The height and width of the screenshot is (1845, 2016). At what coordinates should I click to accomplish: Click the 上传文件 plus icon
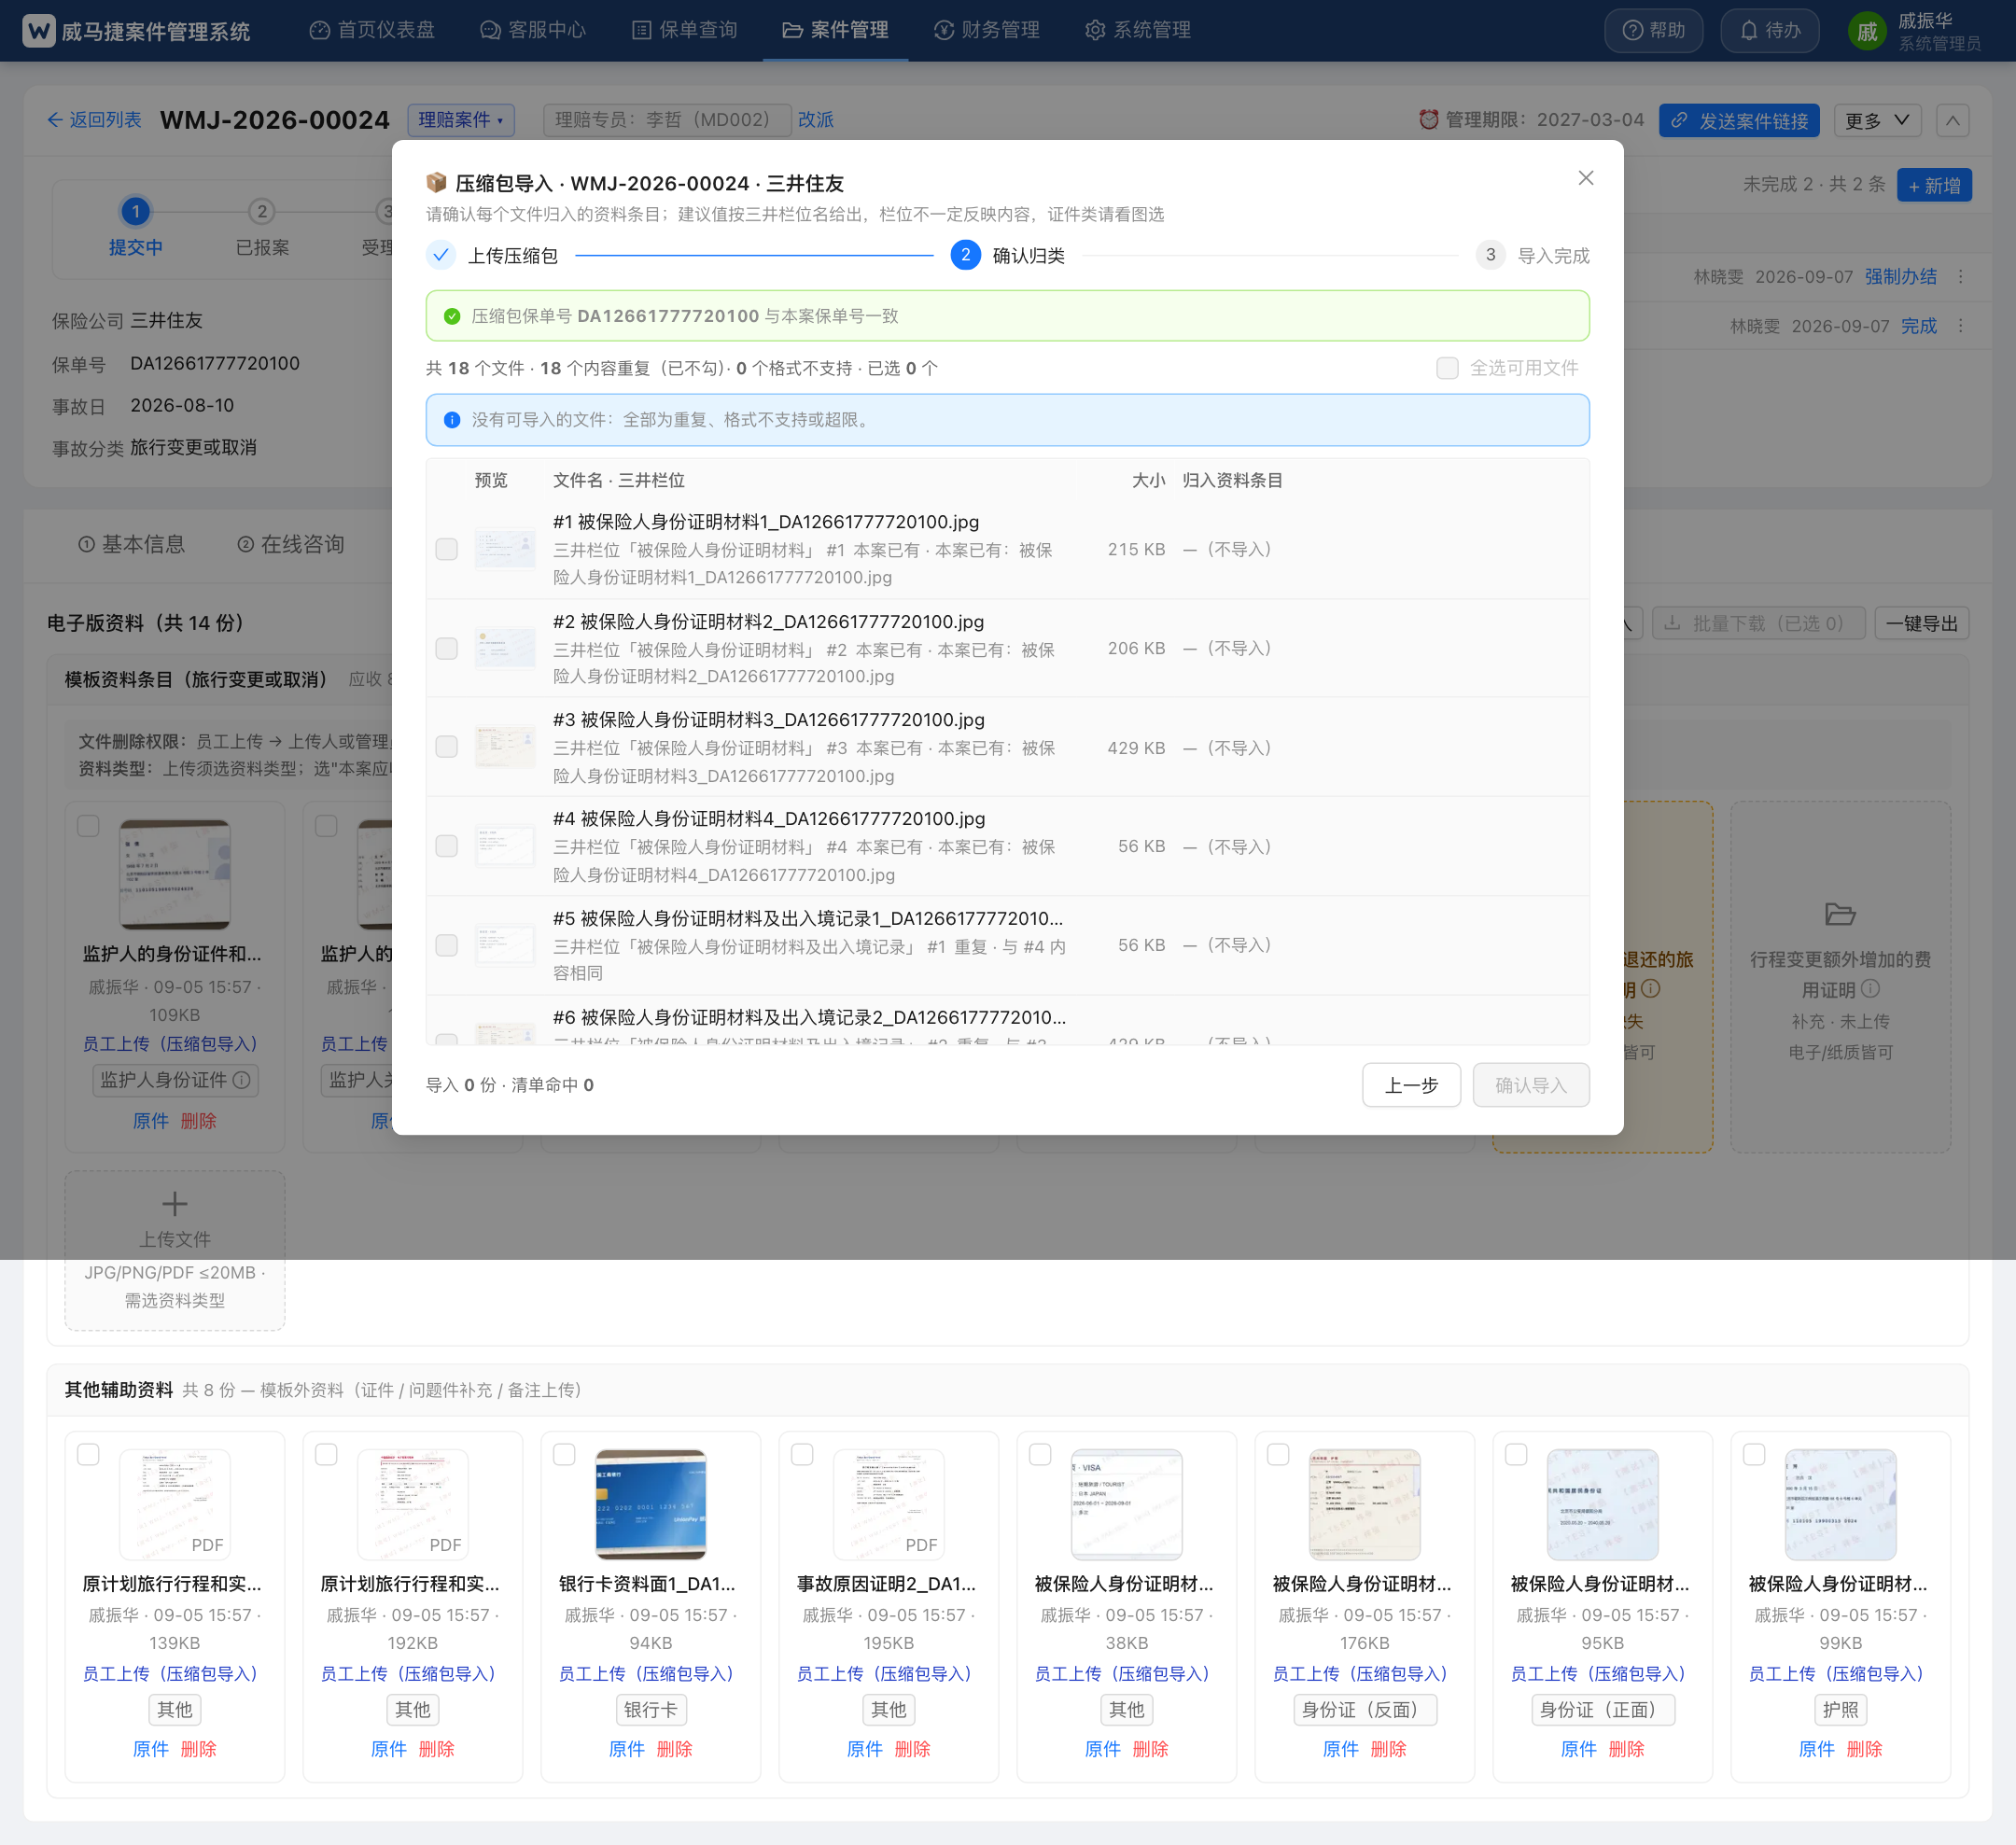pos(175,1203)
